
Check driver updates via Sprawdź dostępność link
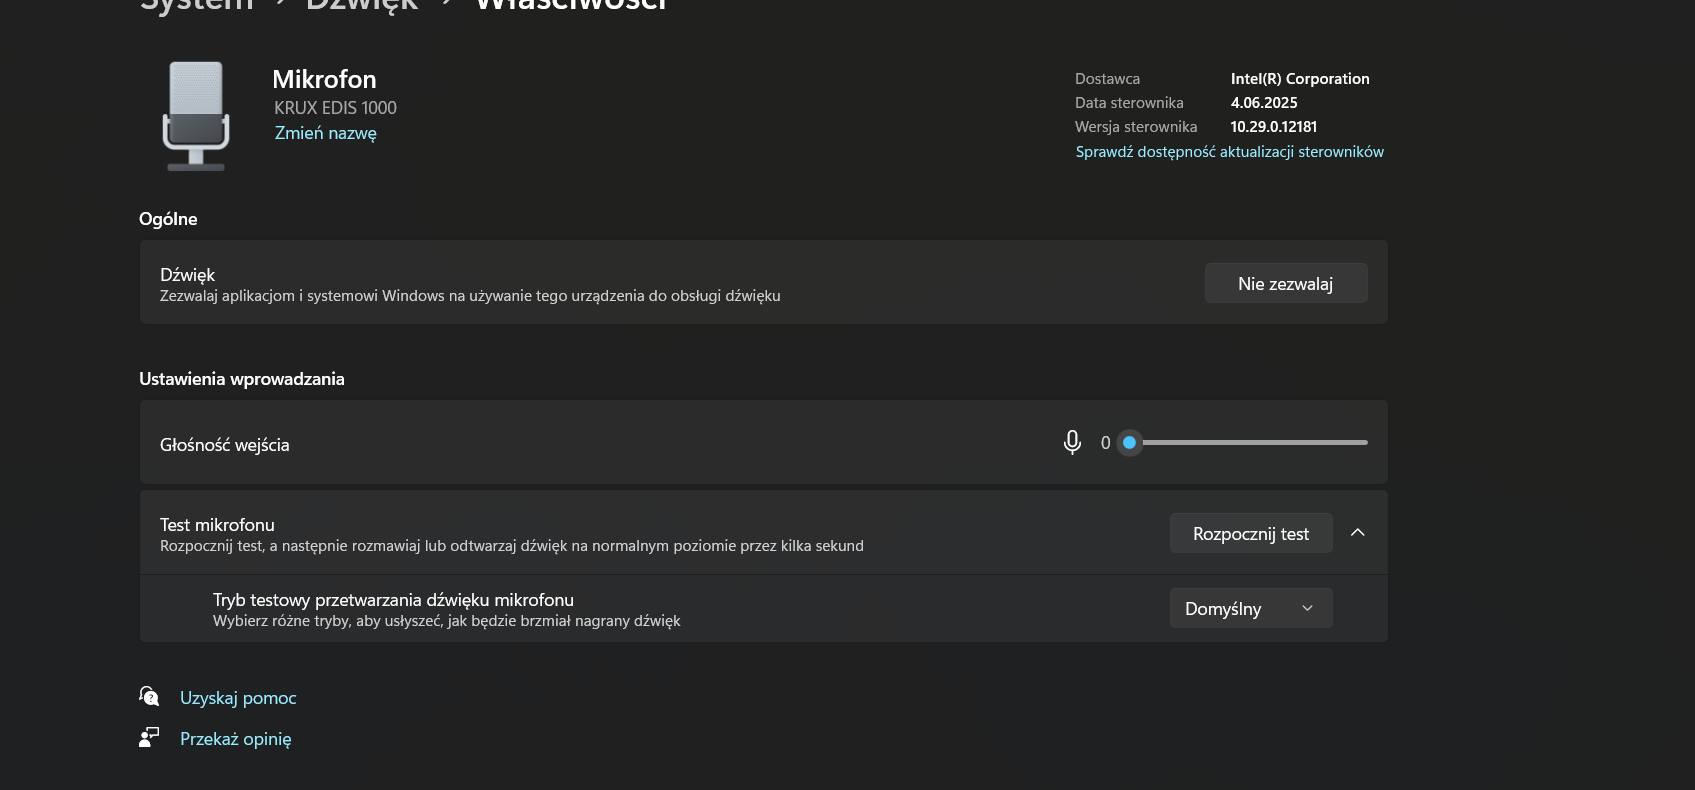point(1229,152)
